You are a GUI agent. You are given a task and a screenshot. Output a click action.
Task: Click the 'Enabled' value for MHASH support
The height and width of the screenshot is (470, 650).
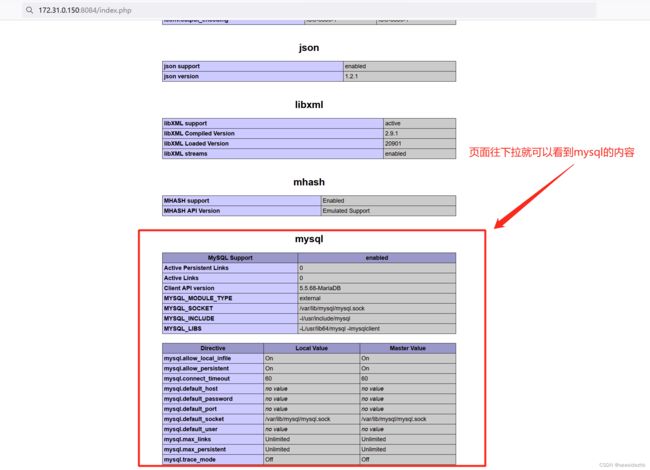pyautogui.click(x=388, y=201)
